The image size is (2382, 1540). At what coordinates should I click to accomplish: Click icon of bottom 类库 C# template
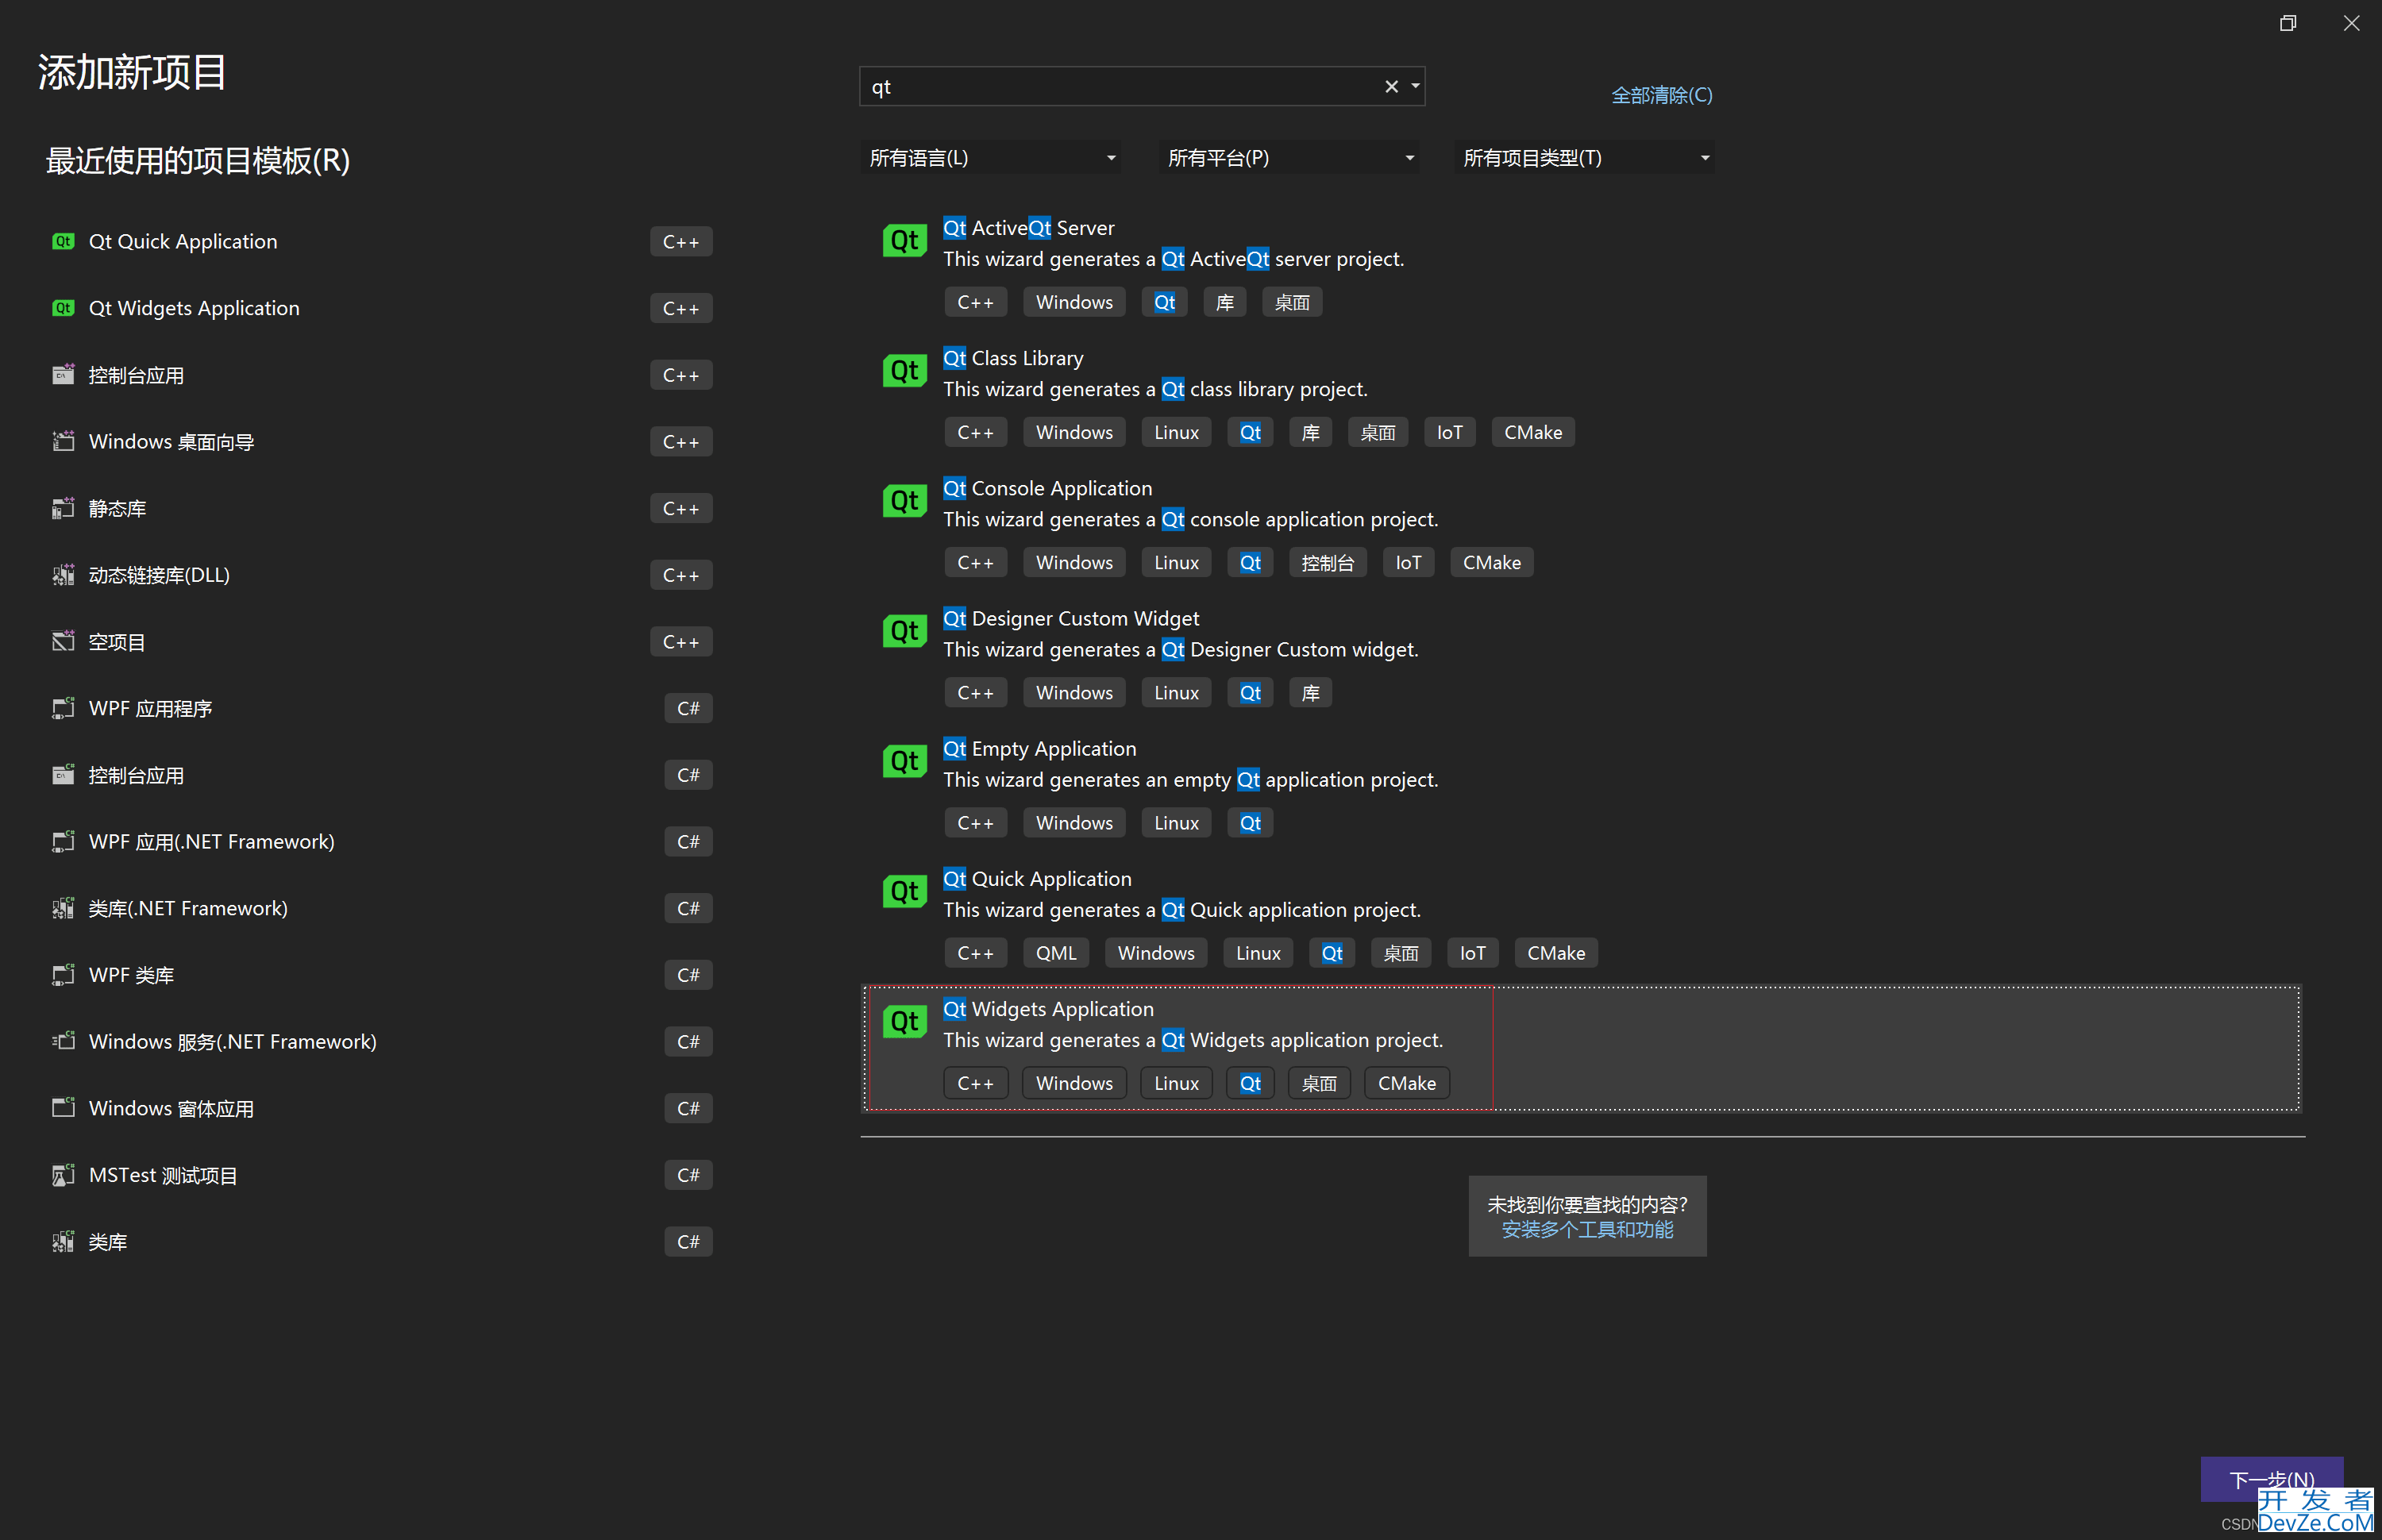click(x=63, y=1241)
